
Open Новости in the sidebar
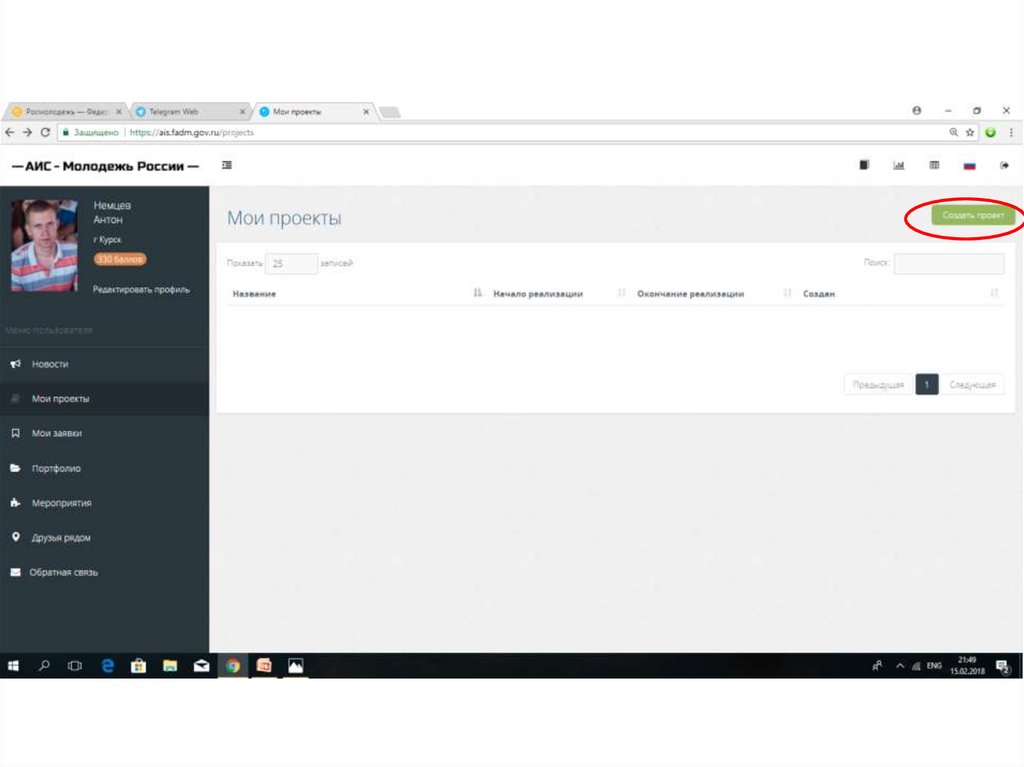click(x=104, y=364)
